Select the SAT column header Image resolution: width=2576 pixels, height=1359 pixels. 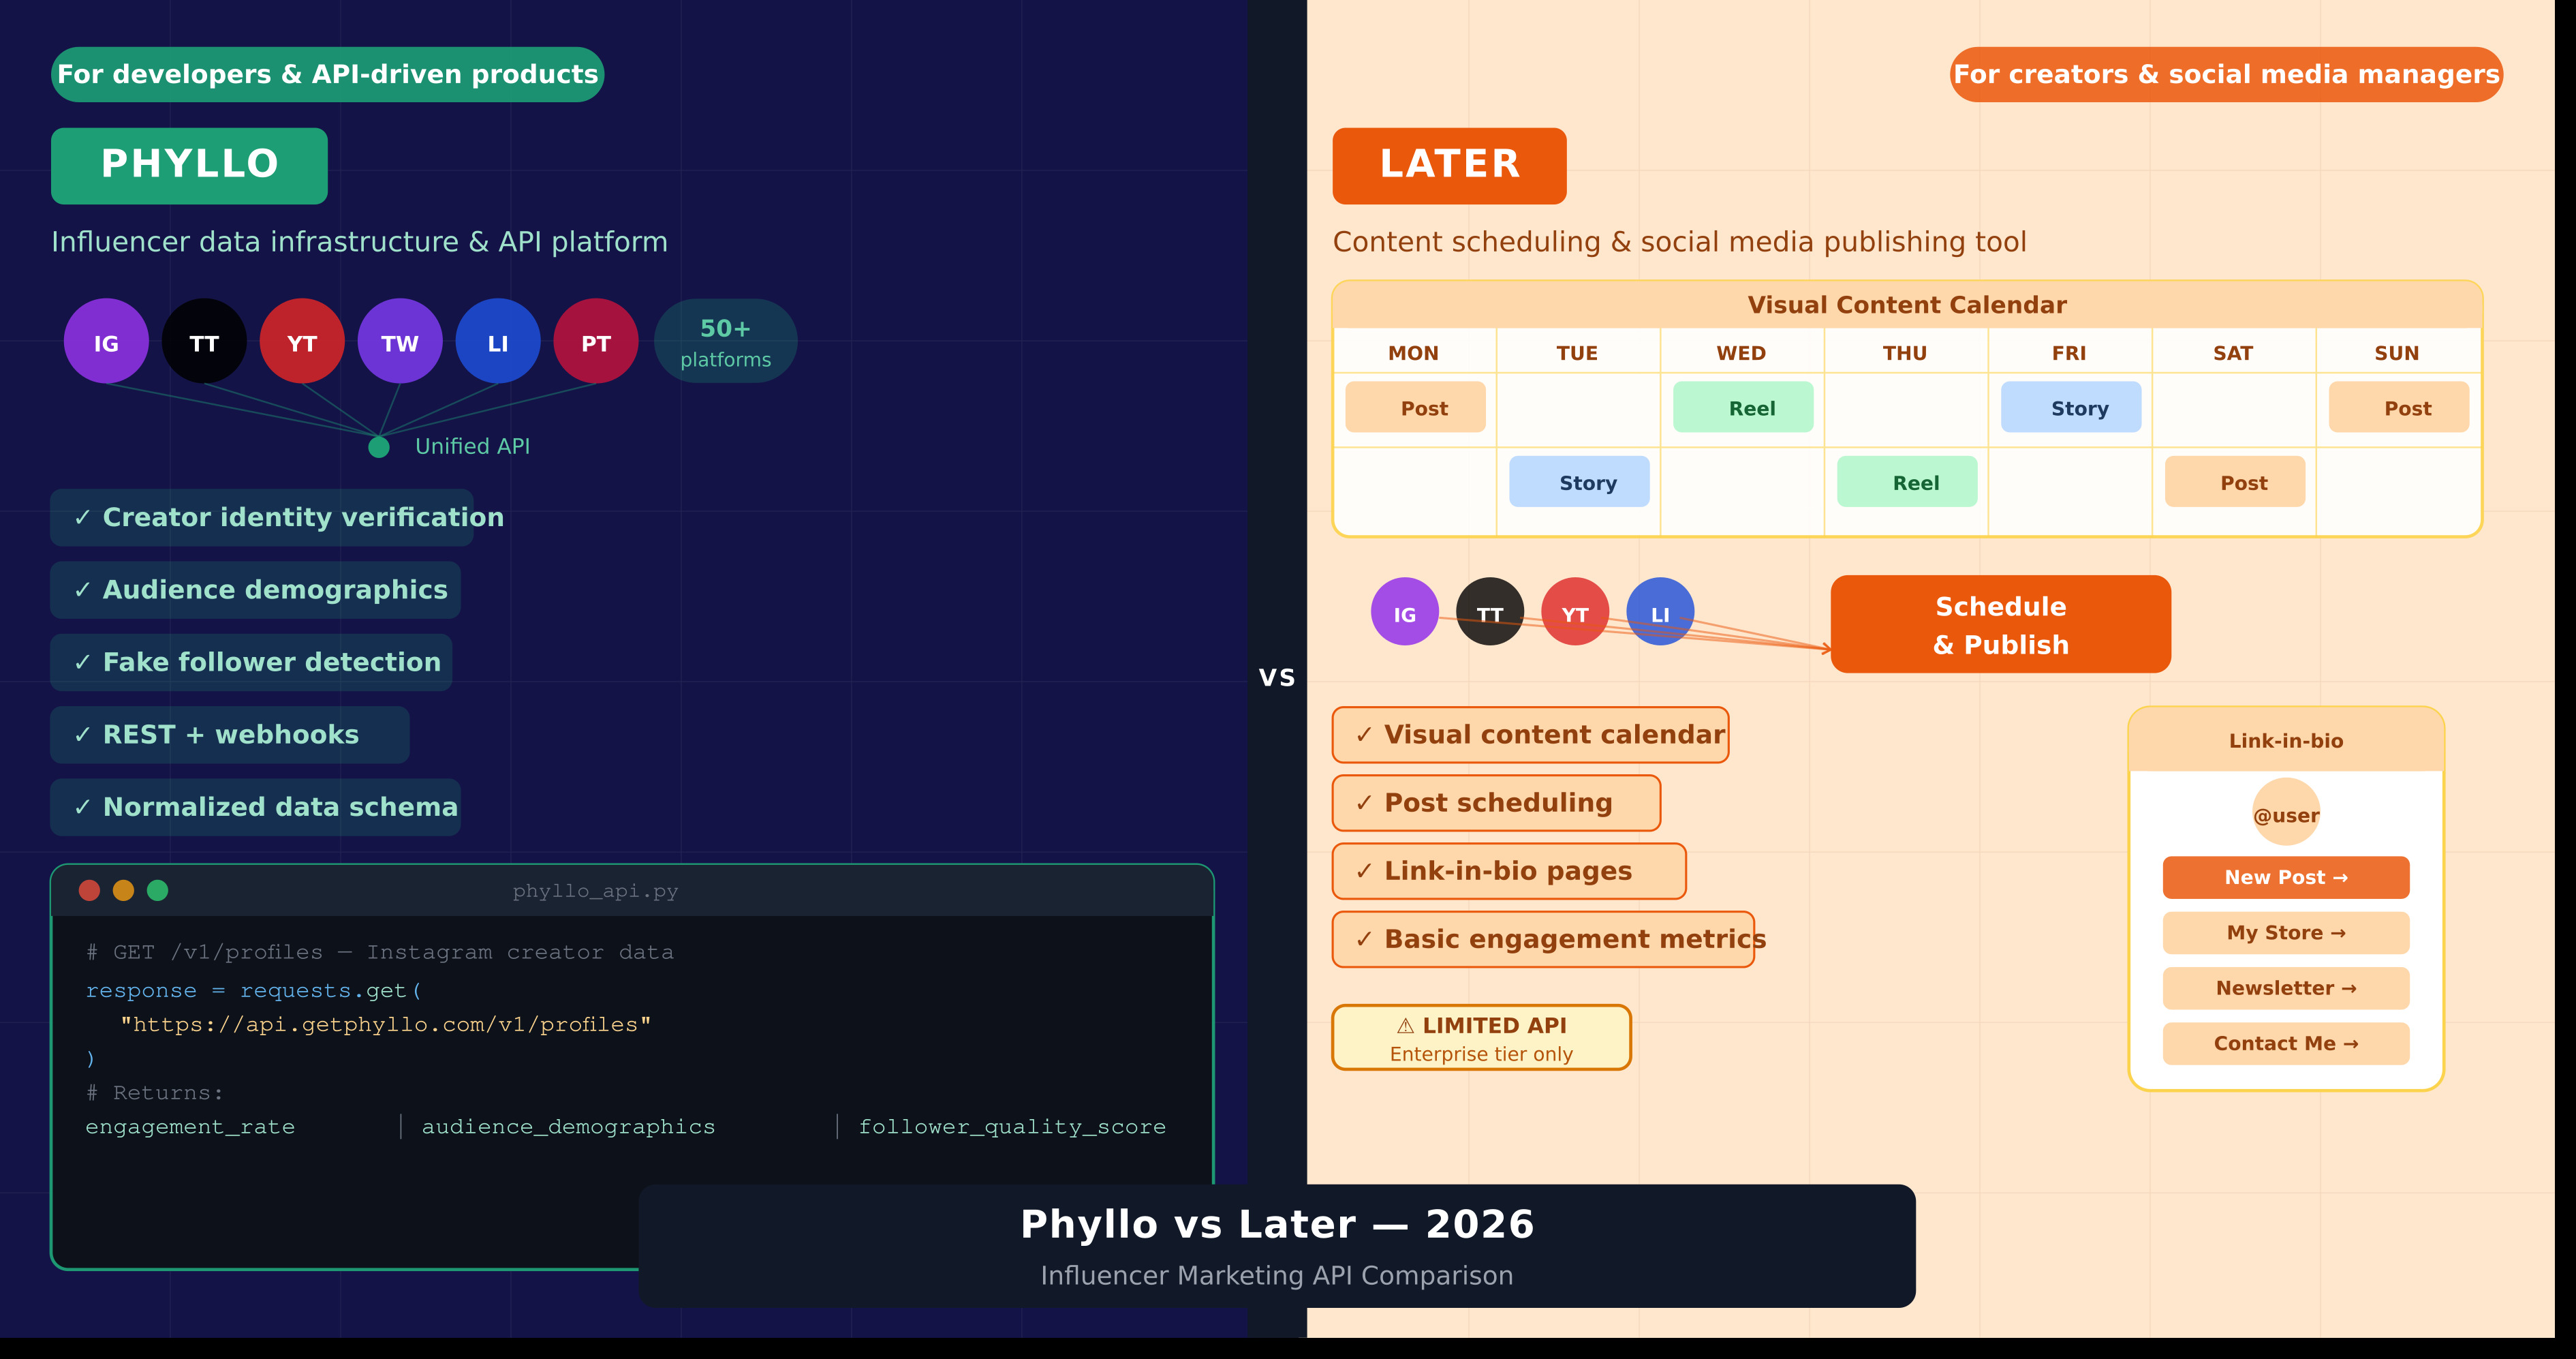click(2233, 353)
